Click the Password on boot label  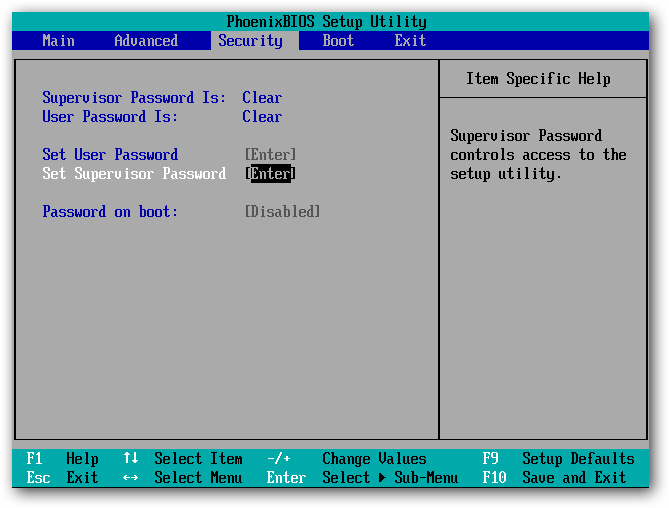click(x=110, y=212)
